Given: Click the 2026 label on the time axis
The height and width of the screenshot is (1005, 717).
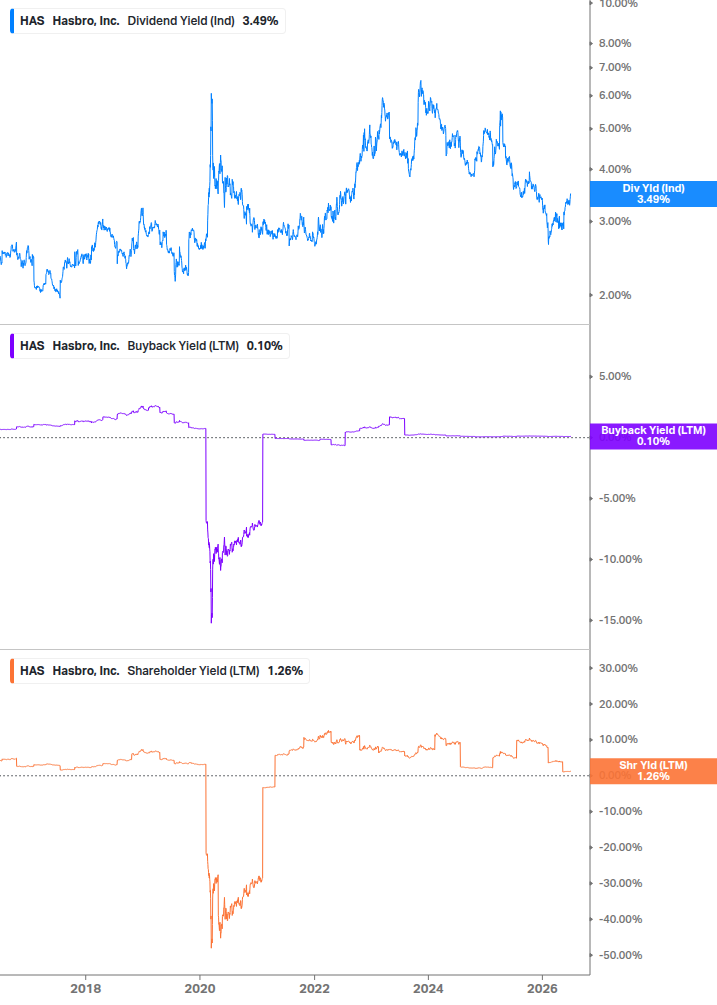Looking at the screenshot, I should tap(542, 988).
